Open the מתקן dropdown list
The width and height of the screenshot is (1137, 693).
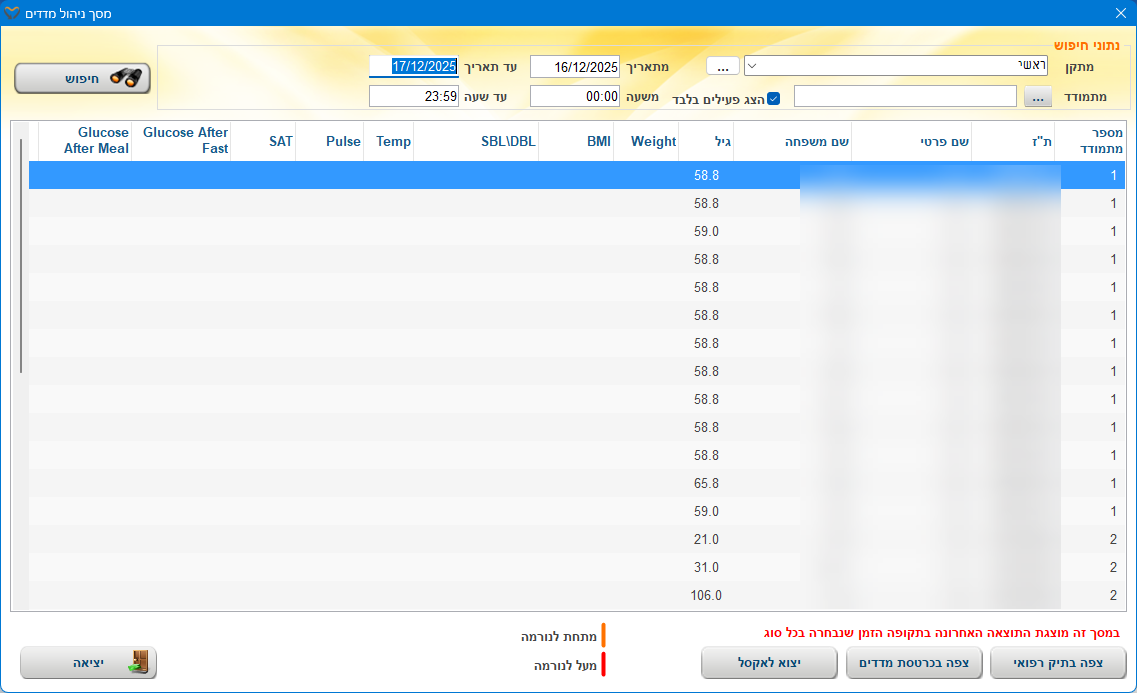753,66
